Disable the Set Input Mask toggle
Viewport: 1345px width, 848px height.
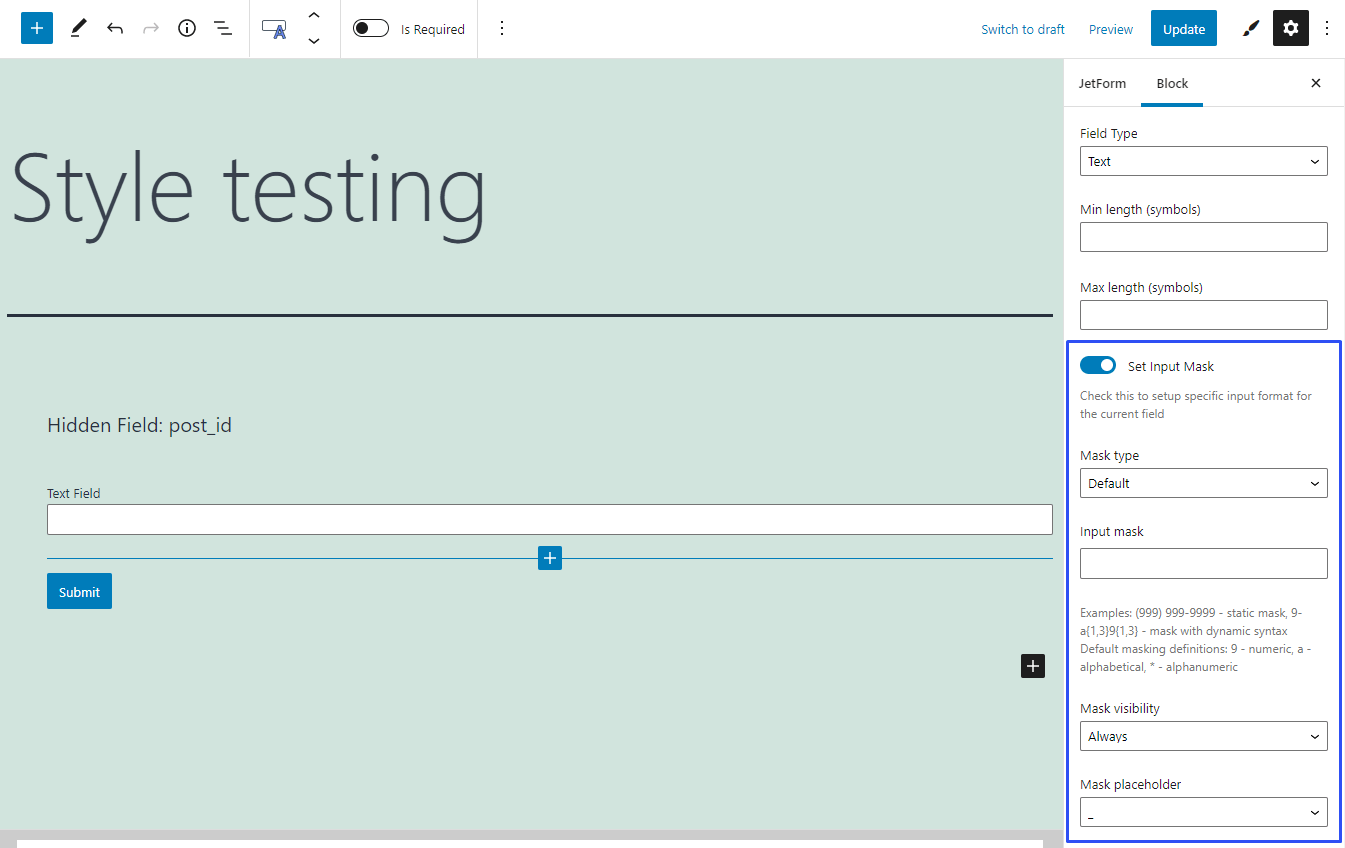tap(1097, 365)
